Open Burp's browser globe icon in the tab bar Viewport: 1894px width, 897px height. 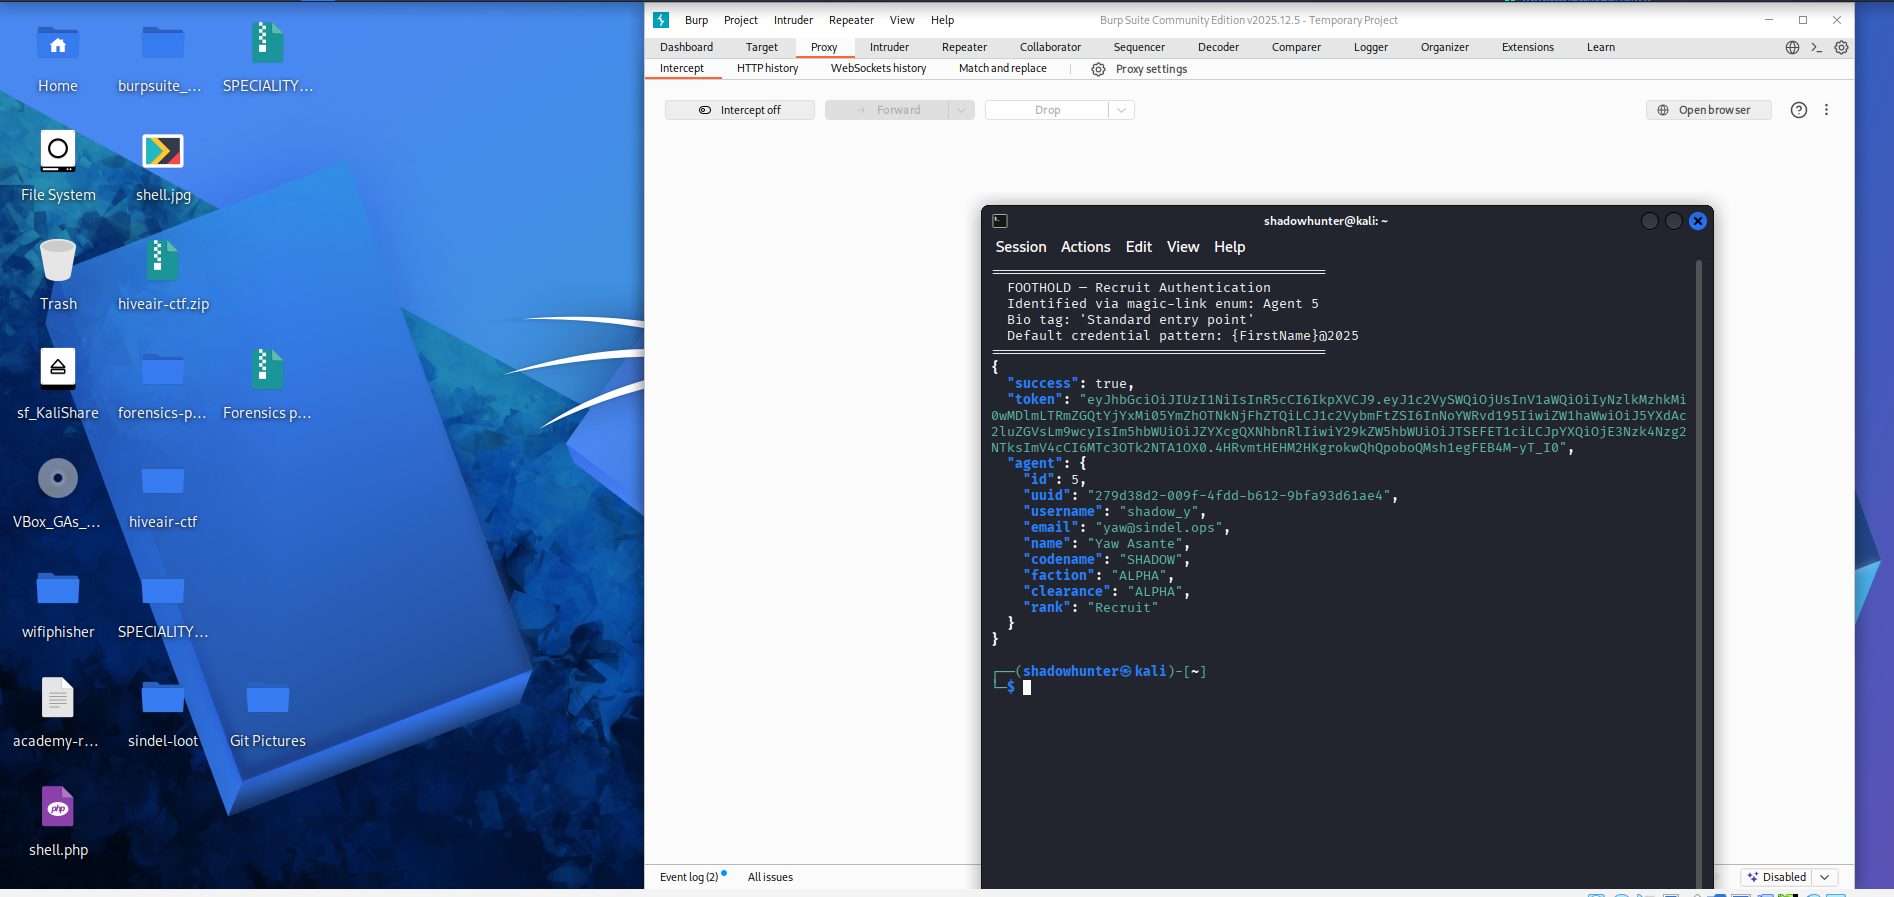pos(1792,47)
